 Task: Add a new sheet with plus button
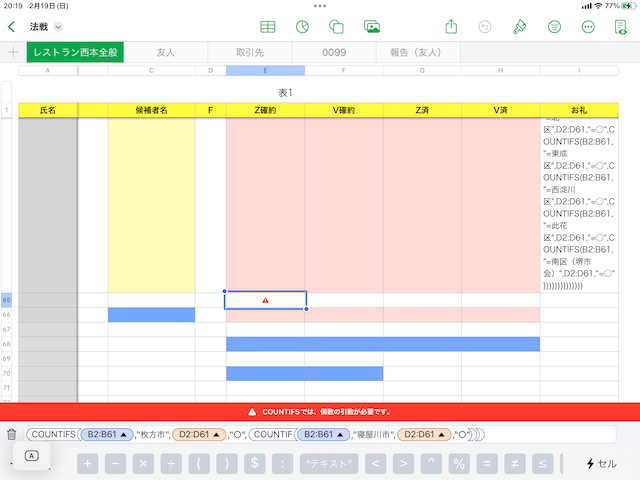click(13, 52)
